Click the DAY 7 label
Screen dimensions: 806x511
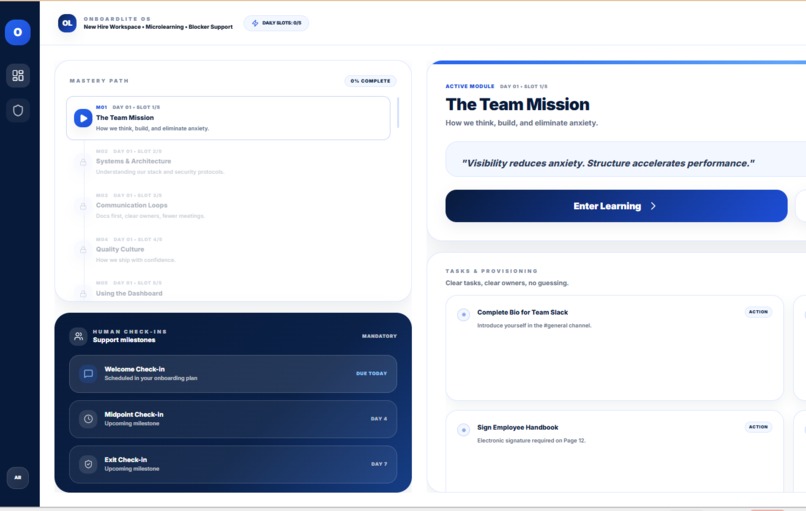(379, 464)
